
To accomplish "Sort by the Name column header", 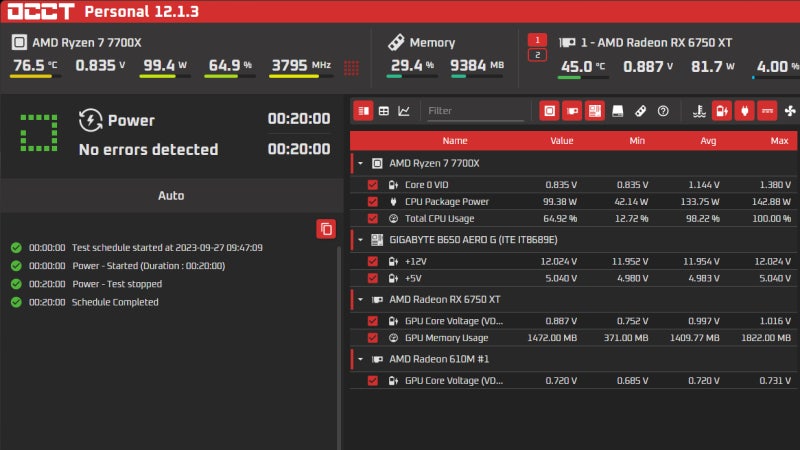I will [x=455, y=141].
